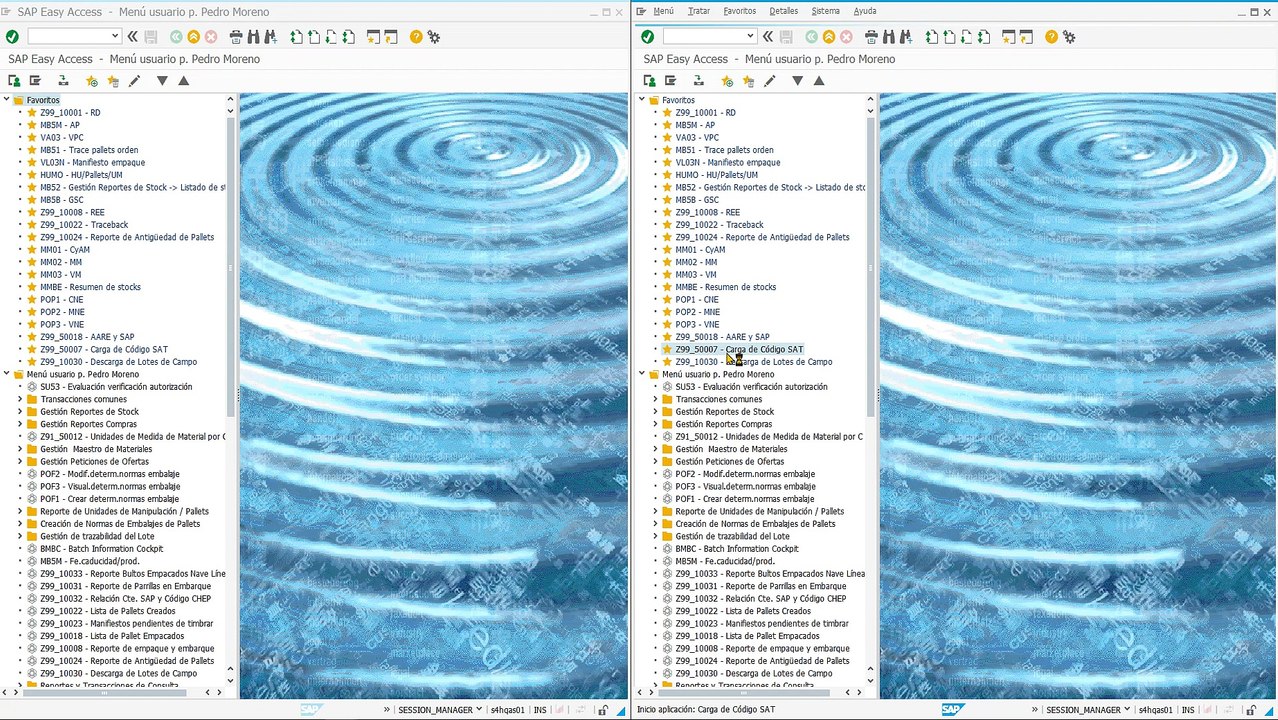Click yellow Exit icon in left window

click(x=193, y=37)
